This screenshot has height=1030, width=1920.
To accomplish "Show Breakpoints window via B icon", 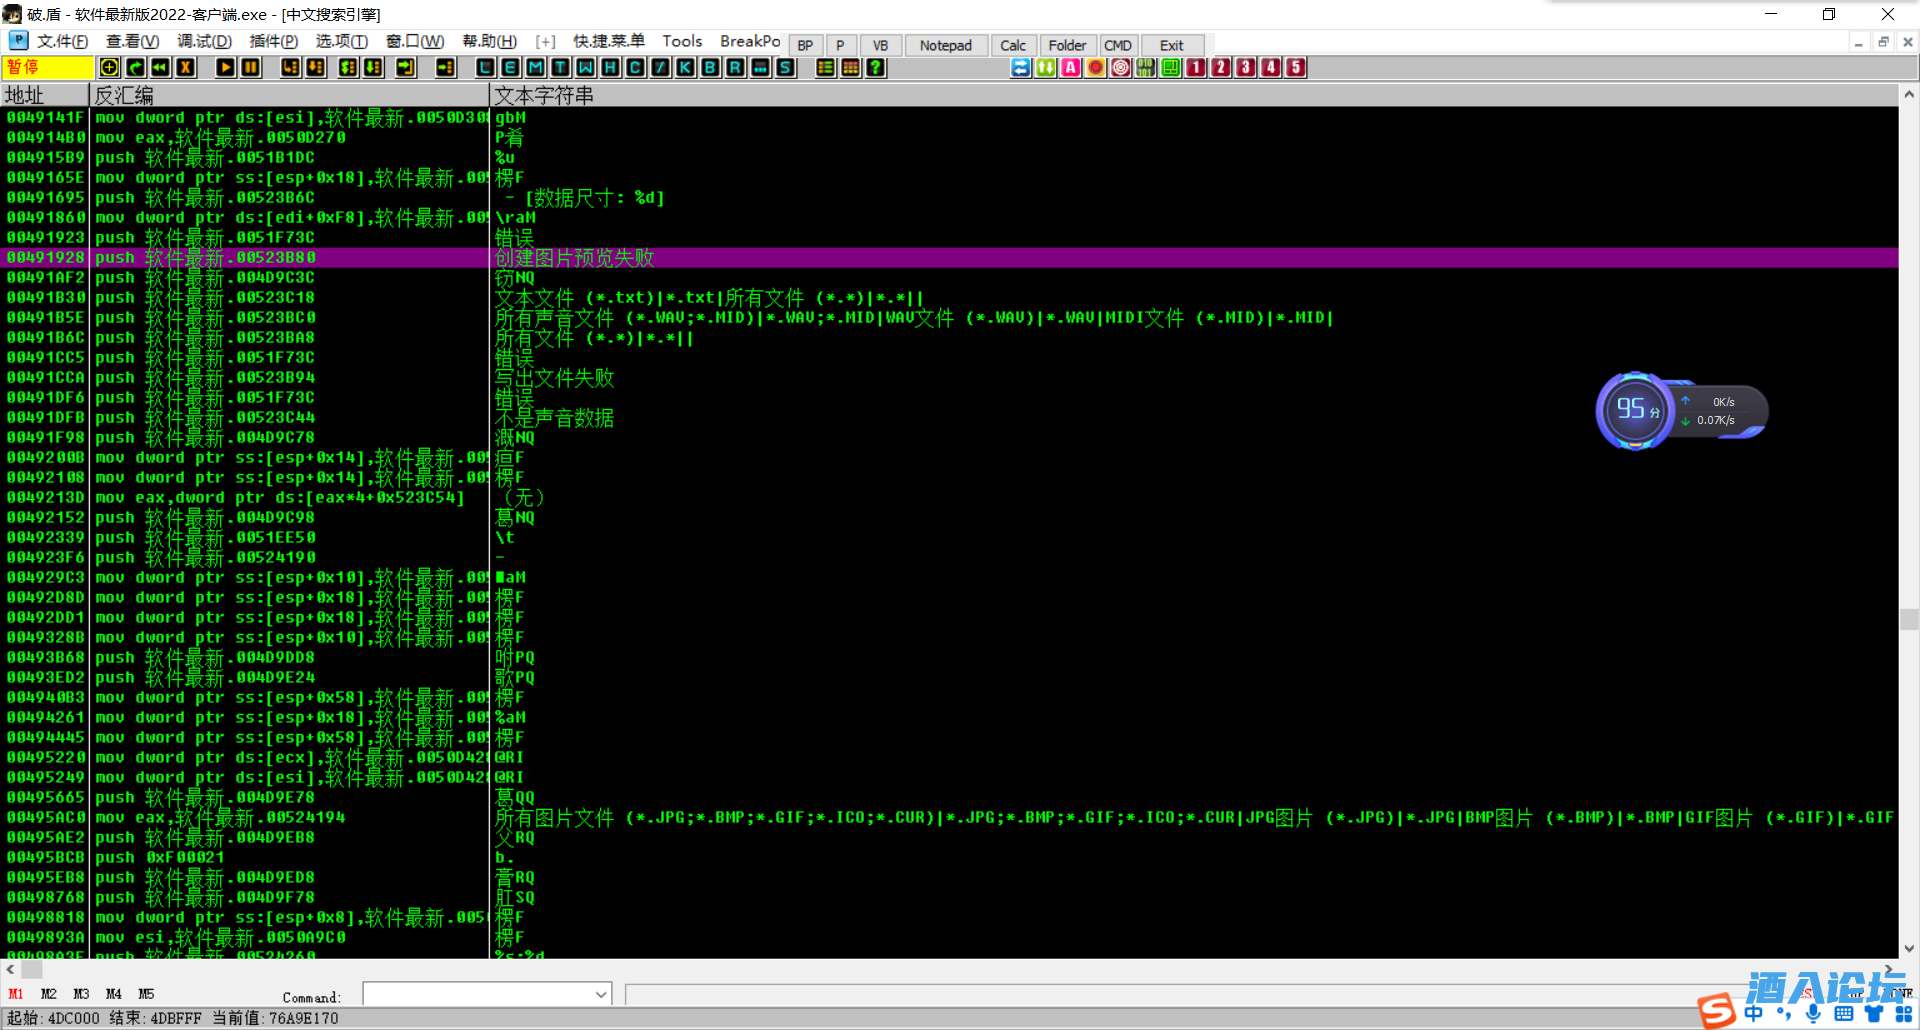I will [x=710, y=67].
